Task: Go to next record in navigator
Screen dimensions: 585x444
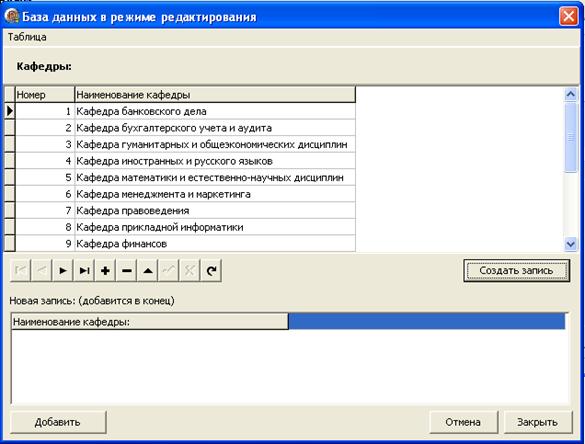Action: (63, 271)
